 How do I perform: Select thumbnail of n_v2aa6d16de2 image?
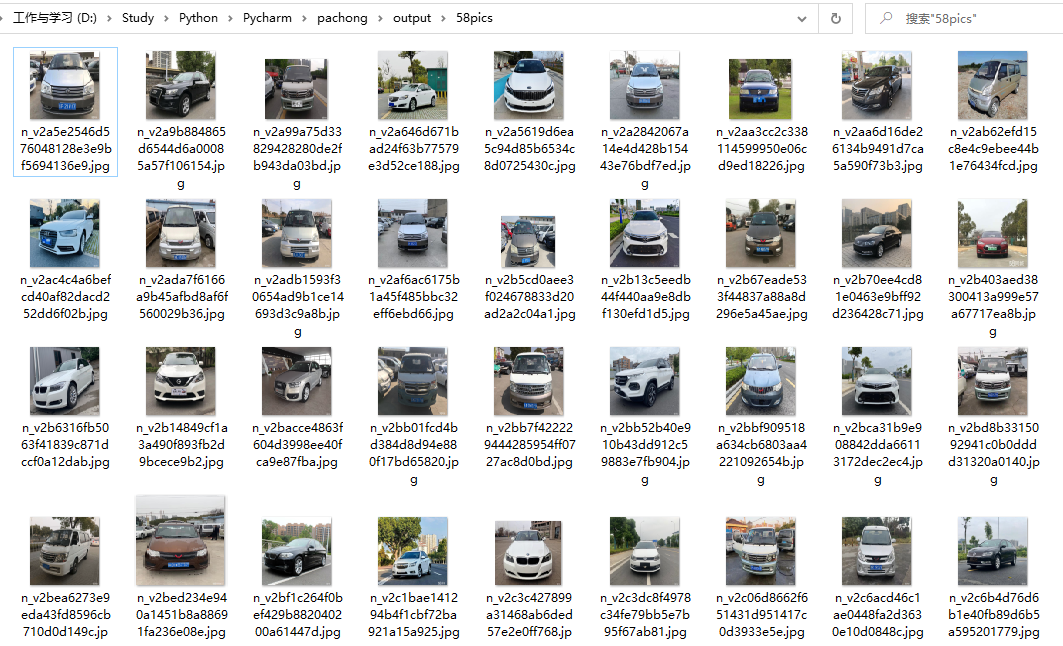[877, 85]
